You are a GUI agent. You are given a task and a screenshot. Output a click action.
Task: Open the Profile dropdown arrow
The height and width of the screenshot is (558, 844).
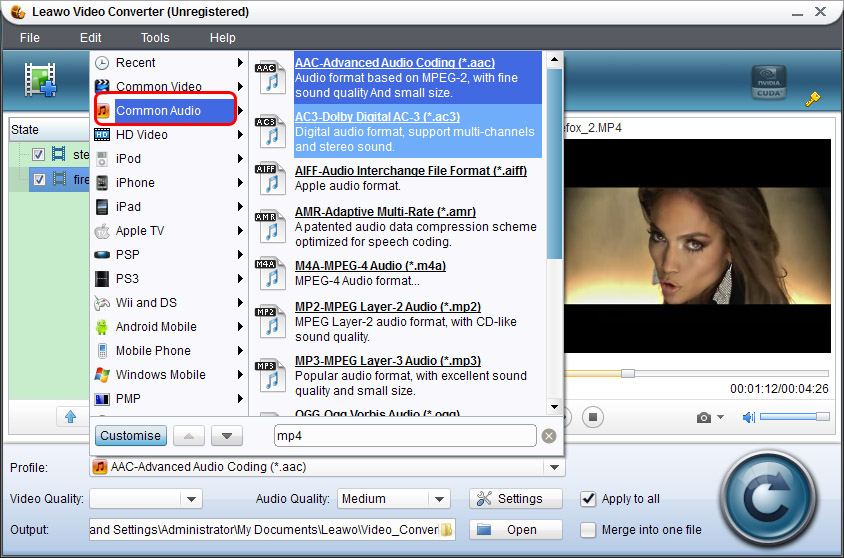[x=554, y=467]
